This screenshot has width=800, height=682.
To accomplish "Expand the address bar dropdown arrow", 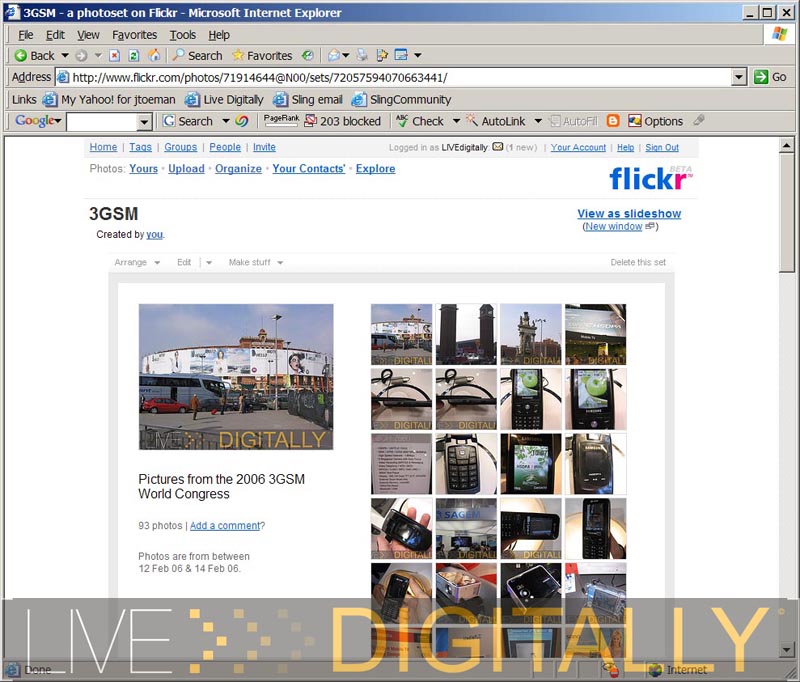I will click(739, 77).
